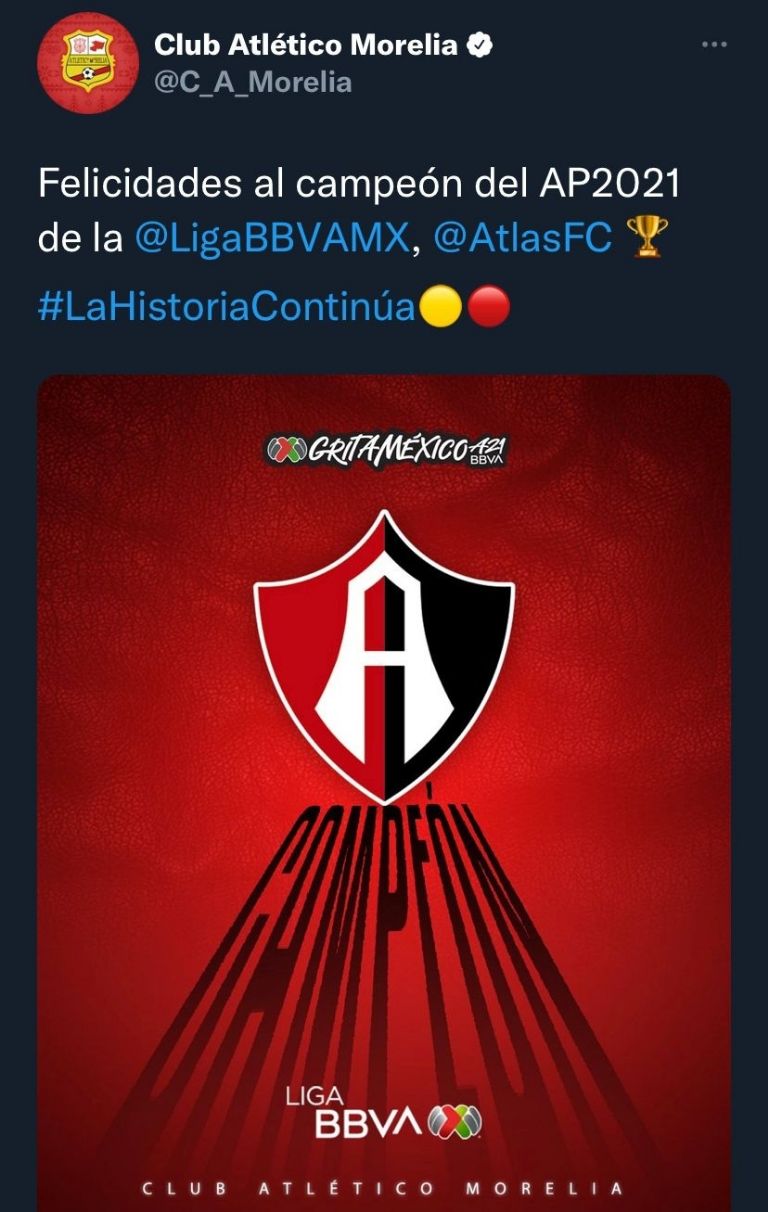768x1212 pixels.
Task: Open the #LaHistoriaContinúa hashtag
Action: click(x=226, y=307)
